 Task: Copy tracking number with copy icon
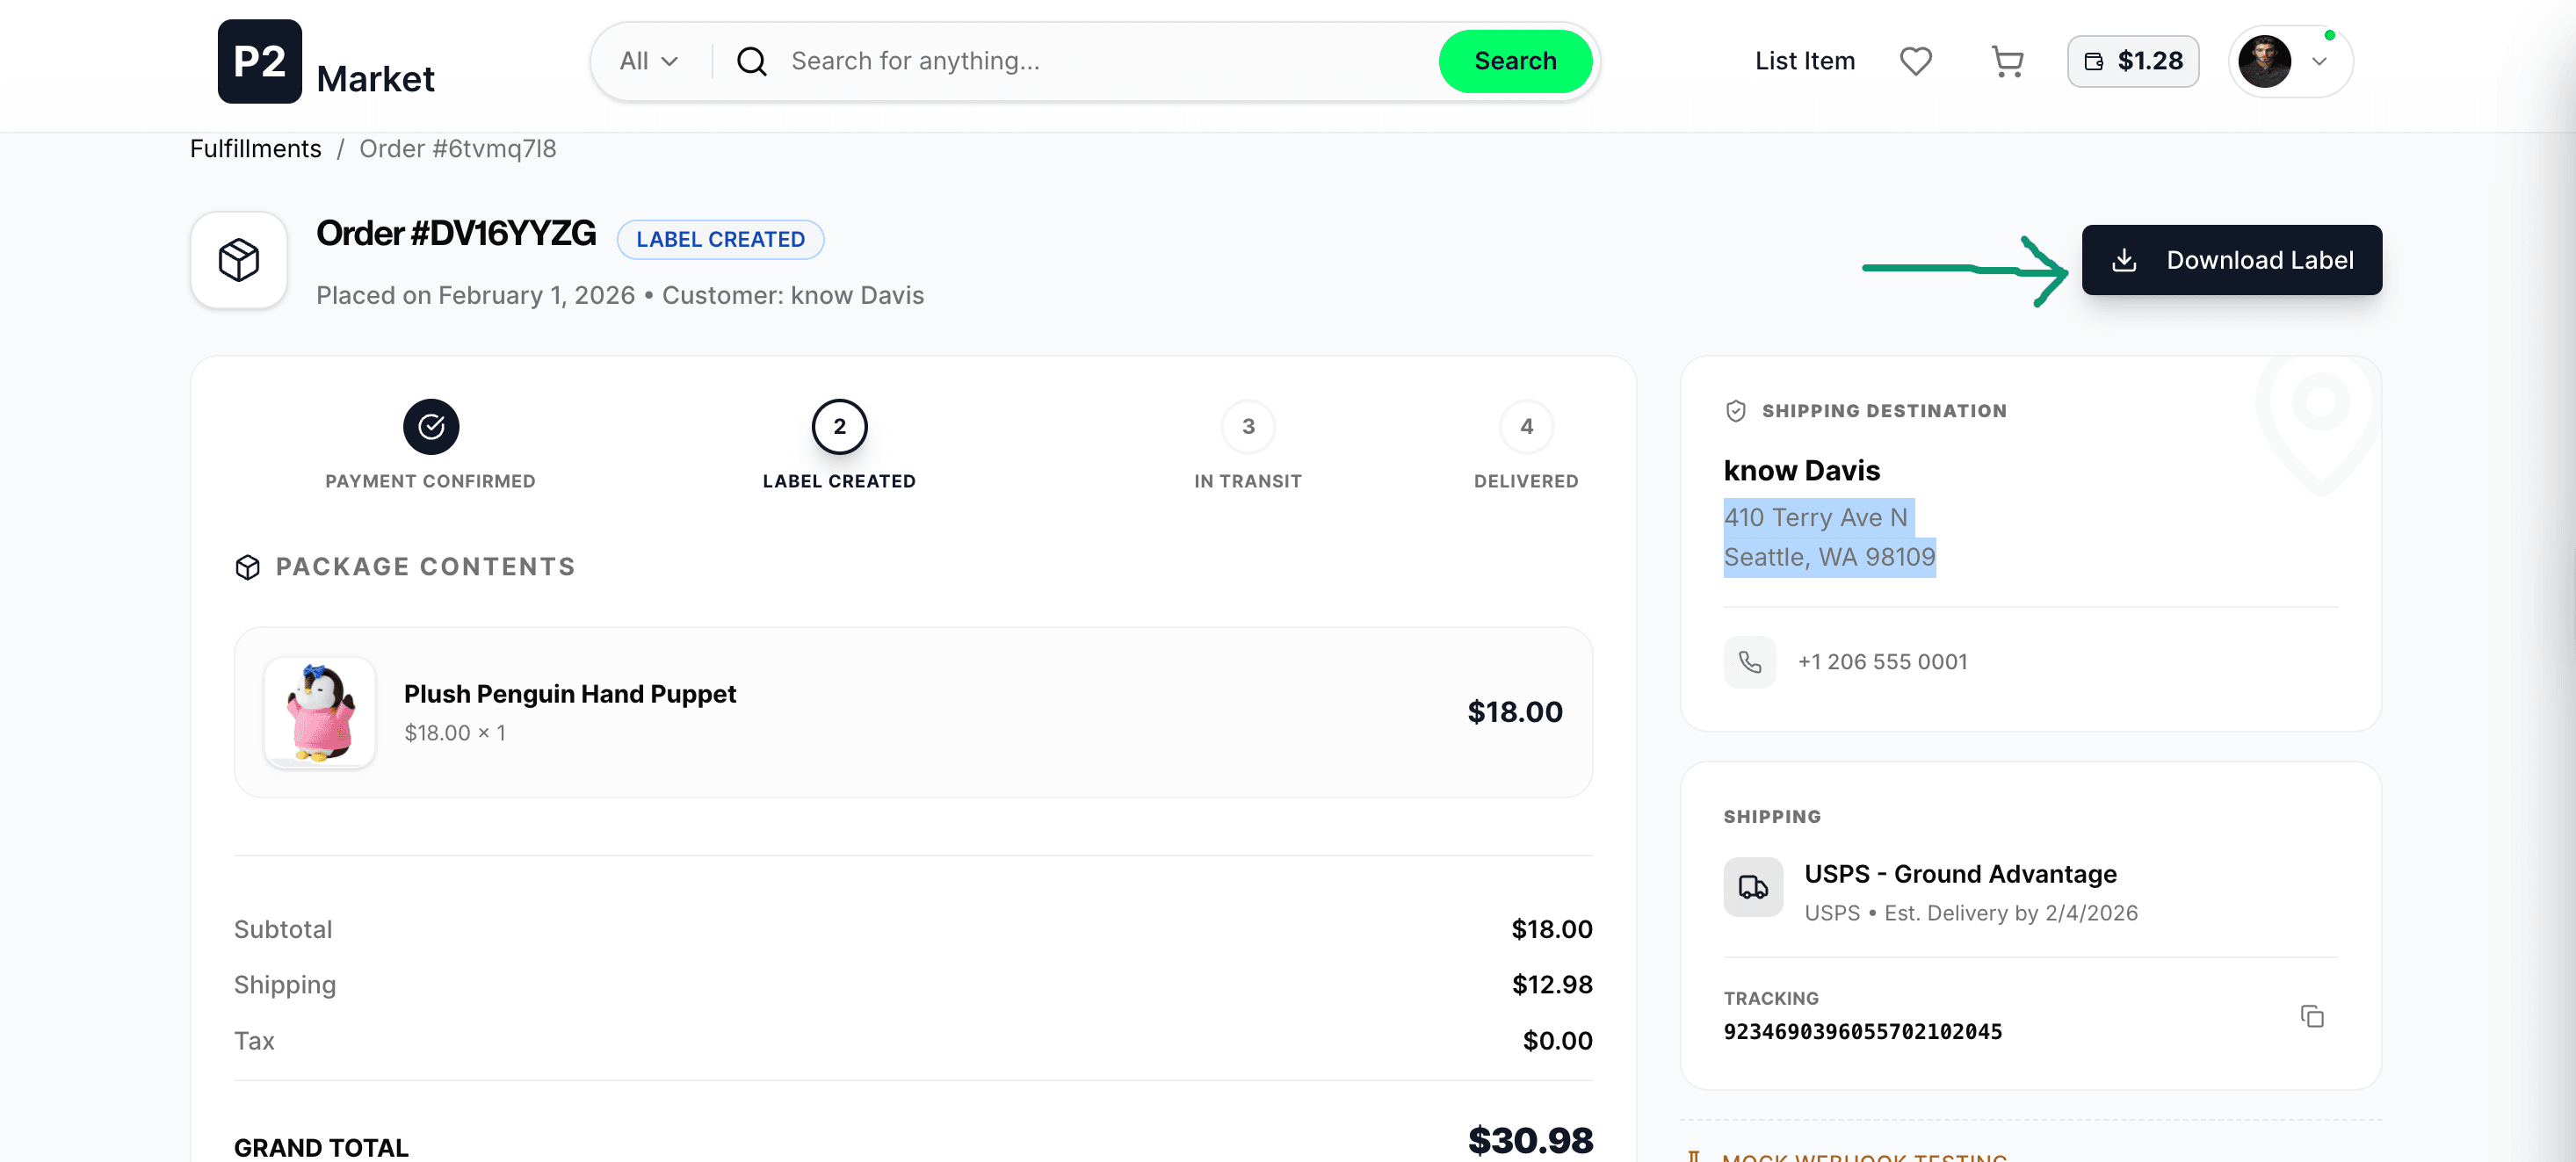(x=2311, y=1016)
